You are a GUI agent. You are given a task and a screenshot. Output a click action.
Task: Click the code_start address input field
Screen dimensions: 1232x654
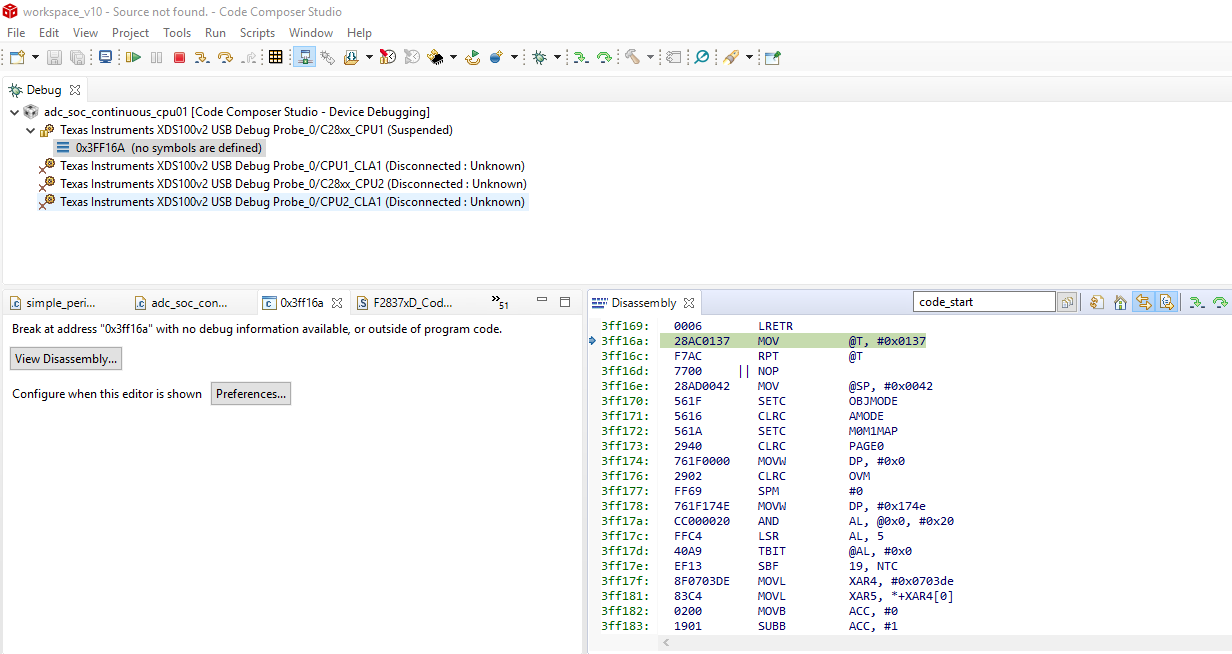point(983,302)
